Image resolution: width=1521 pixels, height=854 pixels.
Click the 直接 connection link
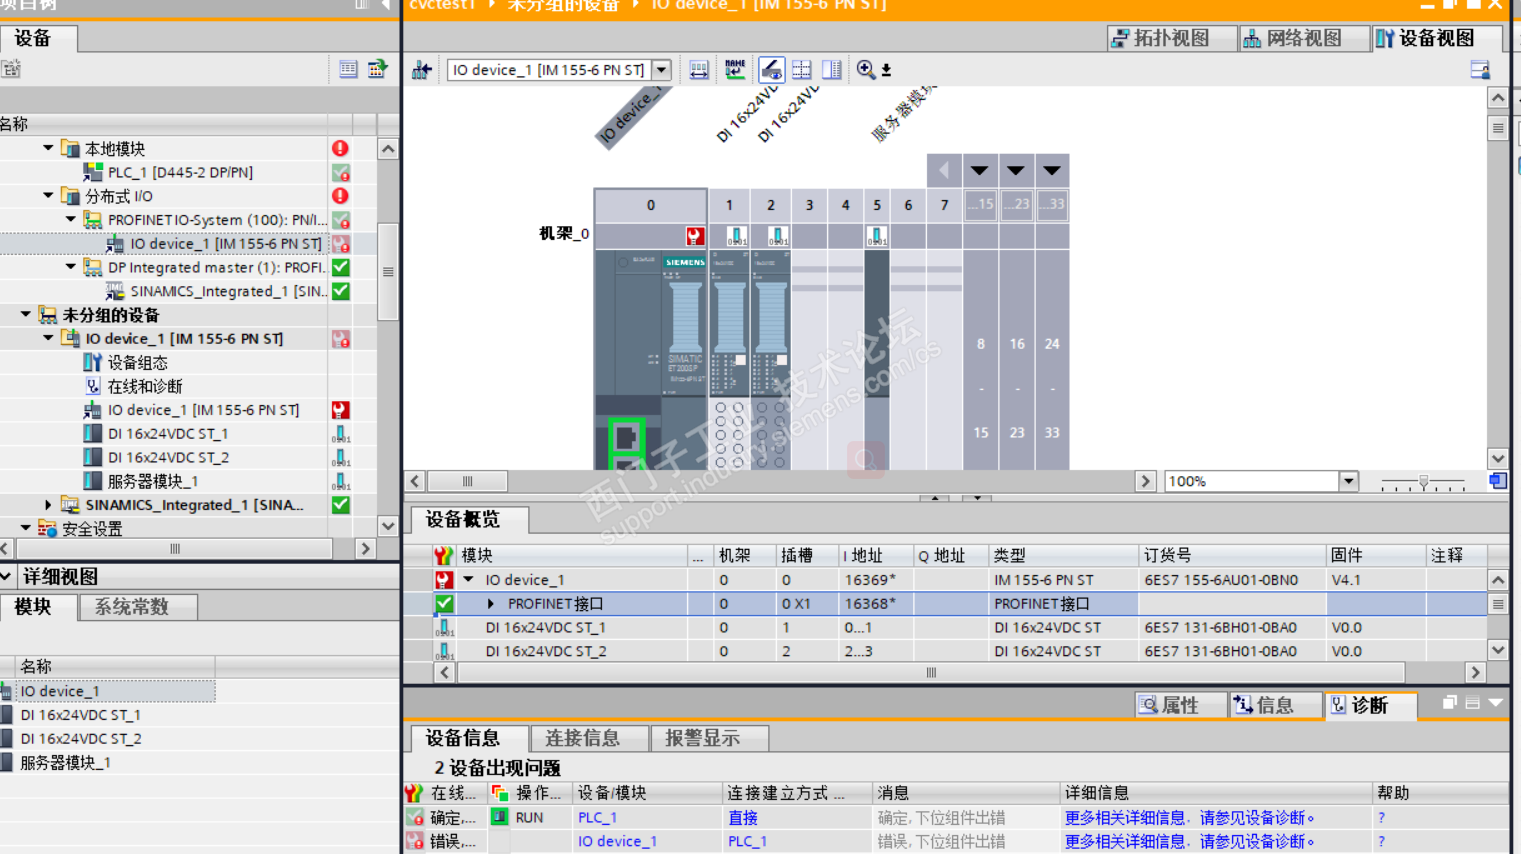coord(743,818)
